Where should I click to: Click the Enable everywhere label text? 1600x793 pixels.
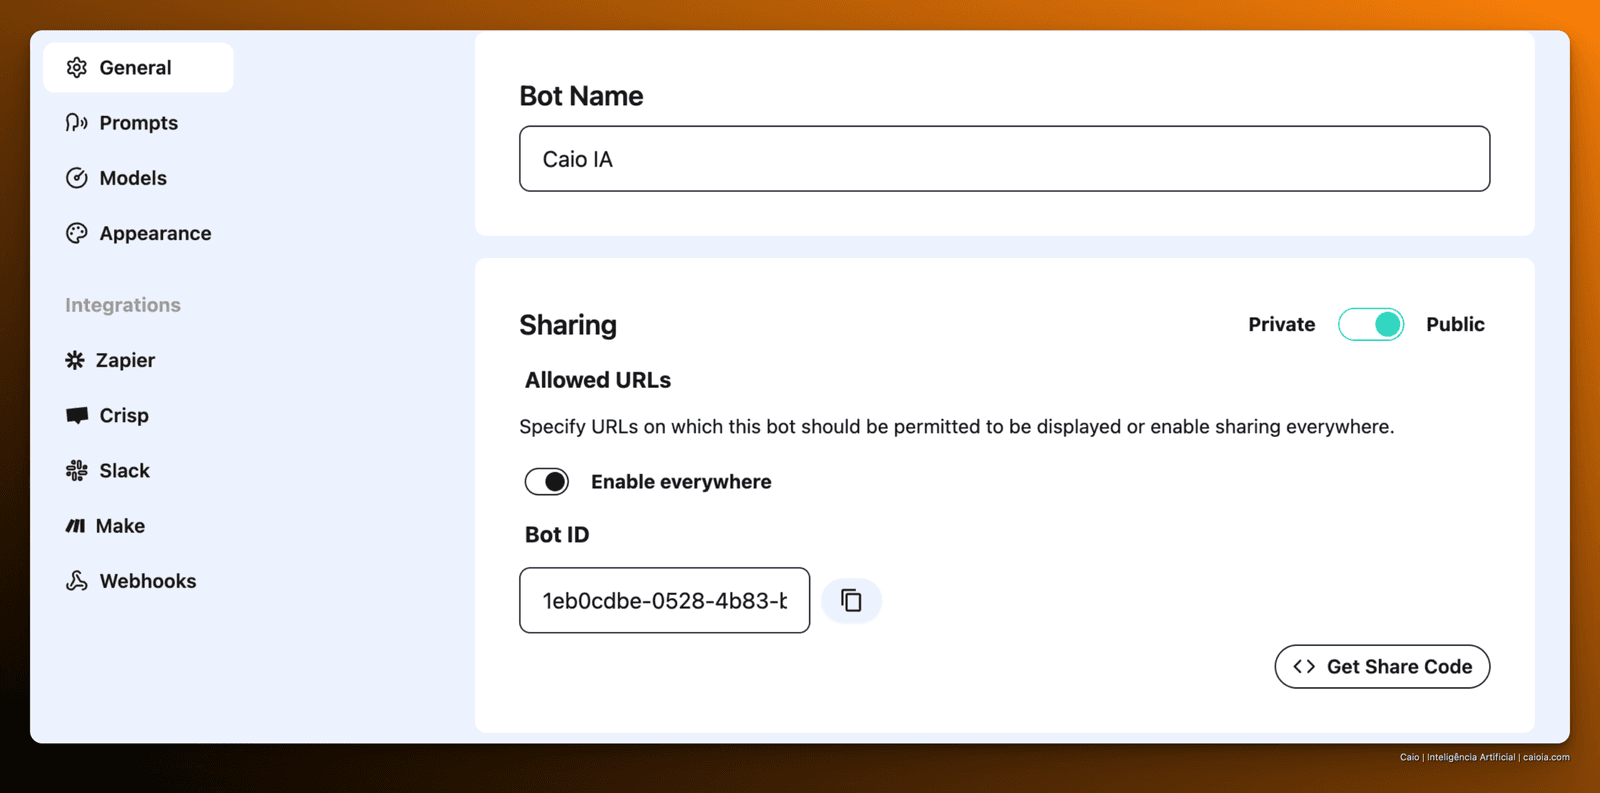click(x=681, y=482)
